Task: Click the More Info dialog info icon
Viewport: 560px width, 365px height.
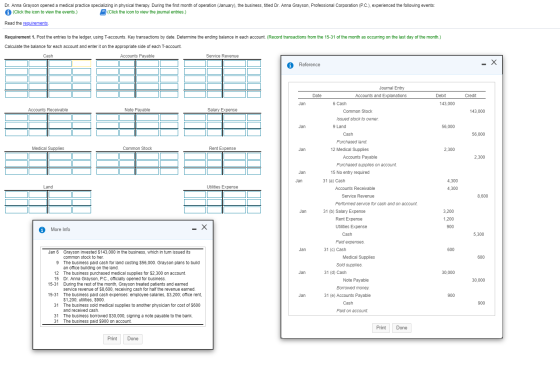Action: coord(42,230)
